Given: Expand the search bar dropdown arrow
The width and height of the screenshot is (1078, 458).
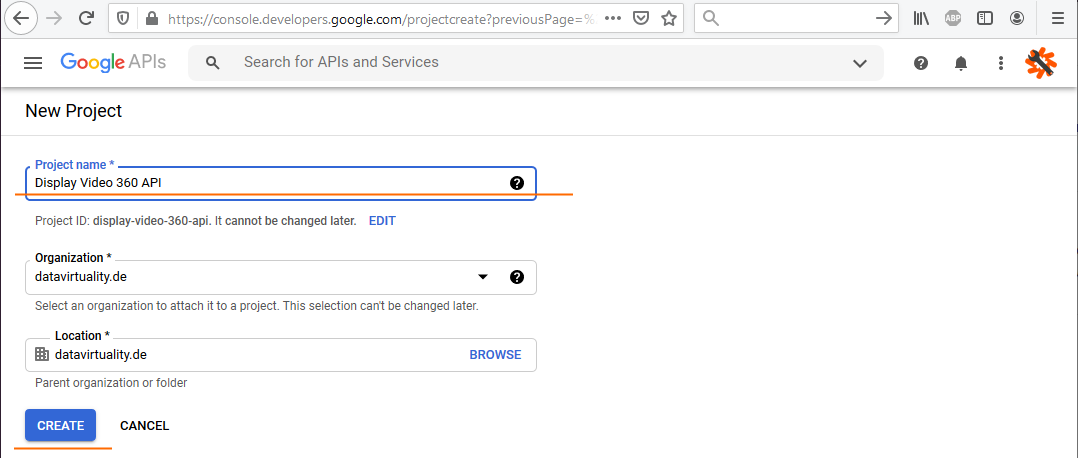Looking at the screenshot, I should coord(860,63).
